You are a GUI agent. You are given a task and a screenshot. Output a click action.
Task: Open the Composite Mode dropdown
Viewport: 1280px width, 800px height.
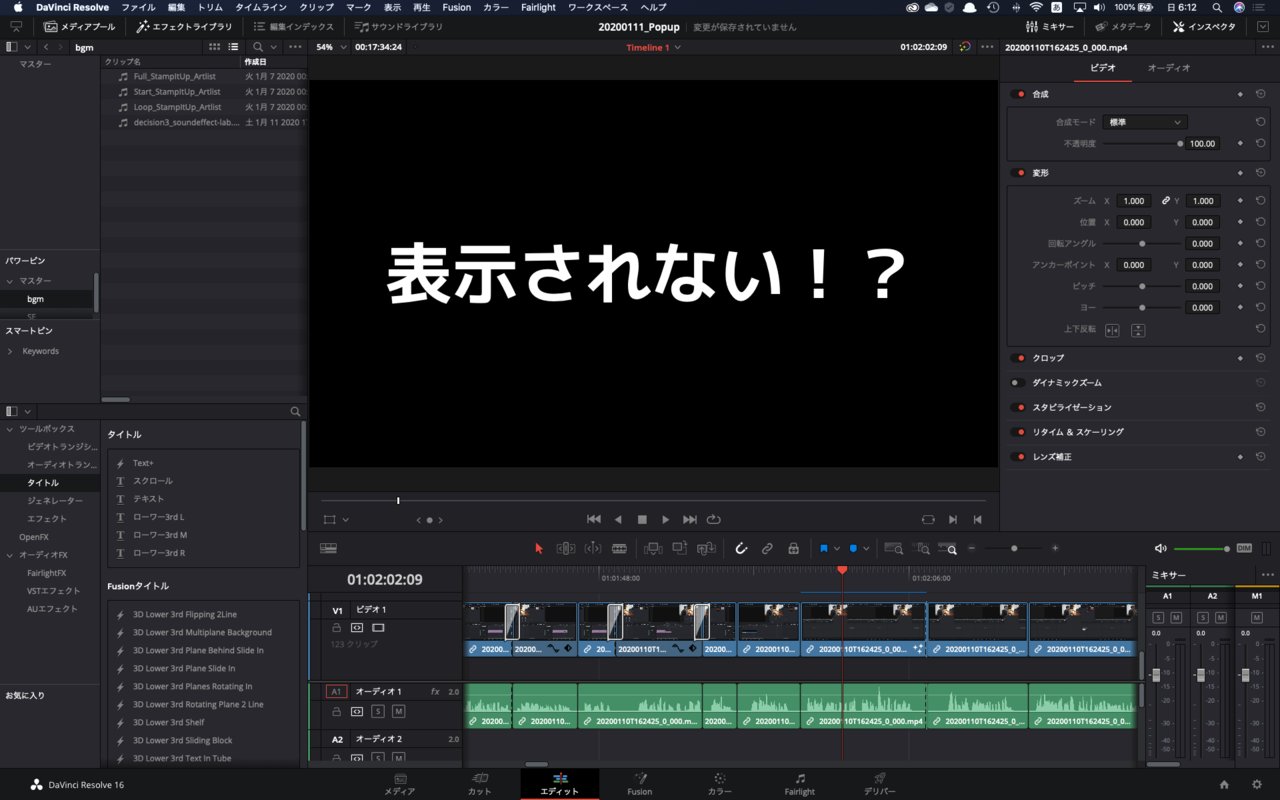click(x=1145, y=122)
